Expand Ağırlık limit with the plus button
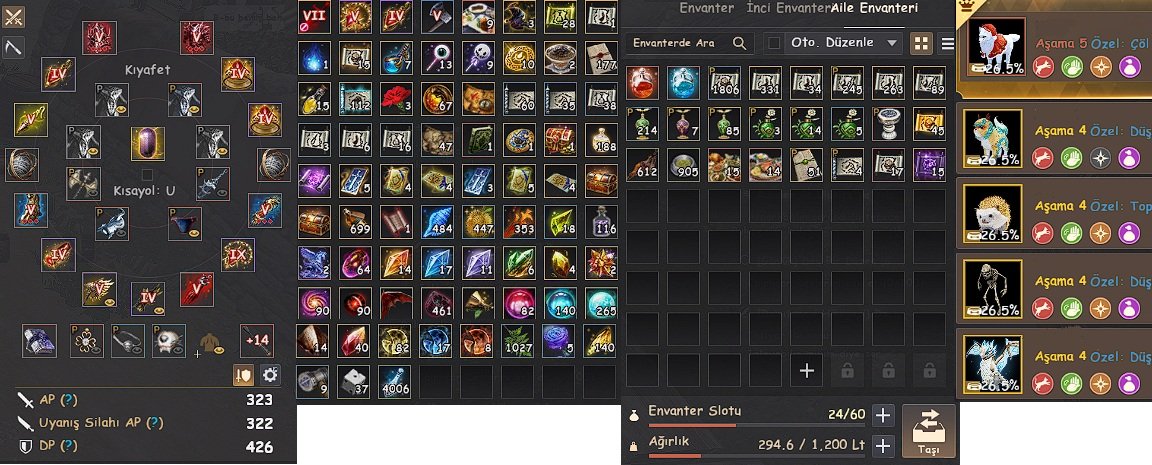The height and width of the screenshot is (465, 1152). click(x=883, y=445)
